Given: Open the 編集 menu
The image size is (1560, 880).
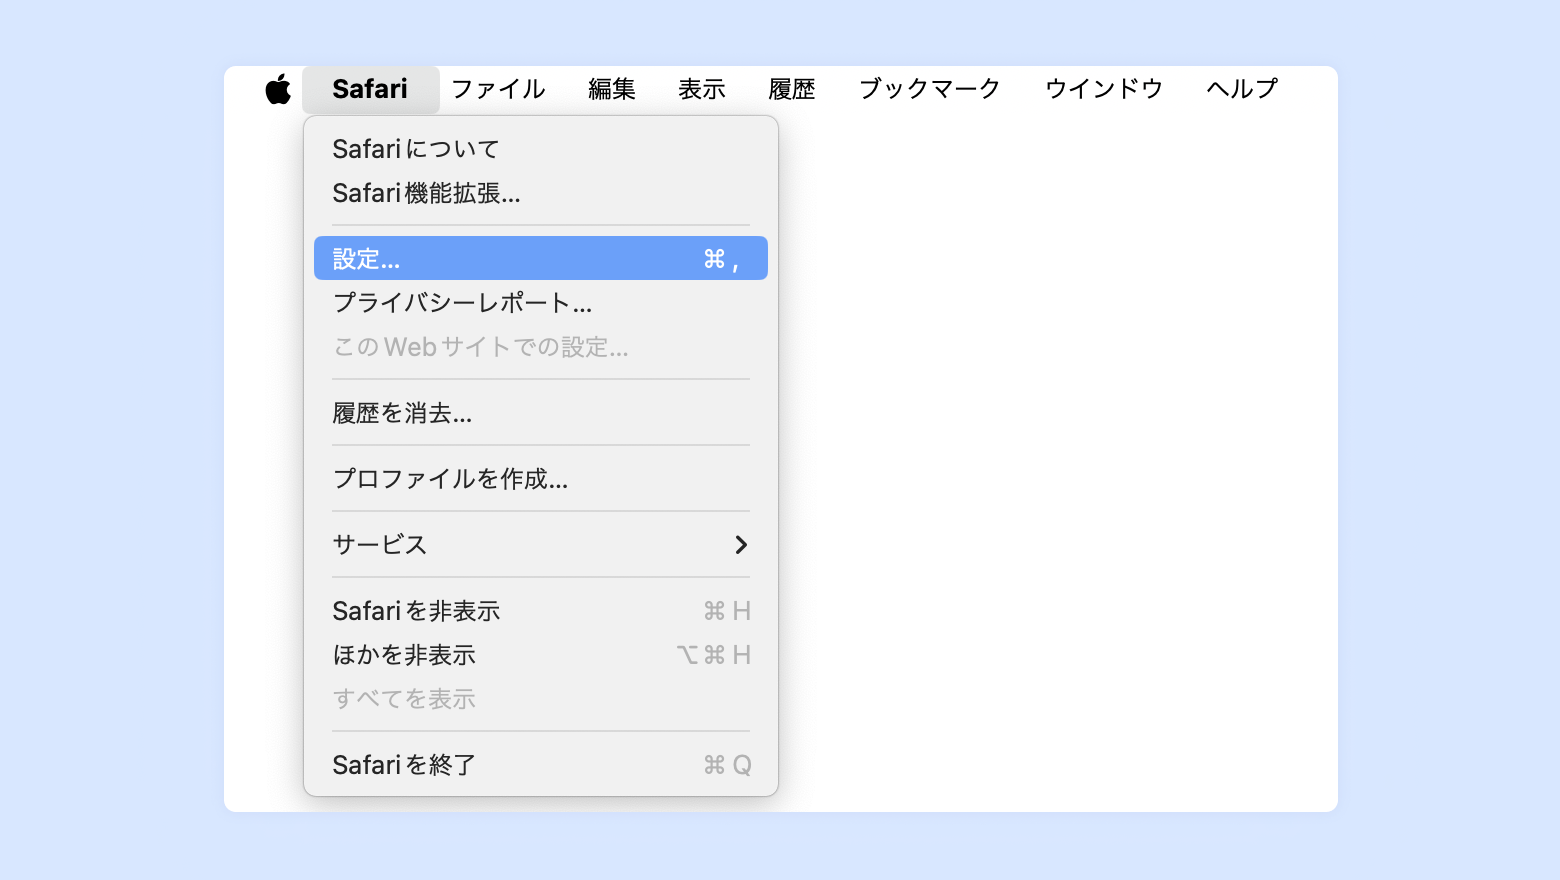Looking at the screenshot, I should point(611,89).
